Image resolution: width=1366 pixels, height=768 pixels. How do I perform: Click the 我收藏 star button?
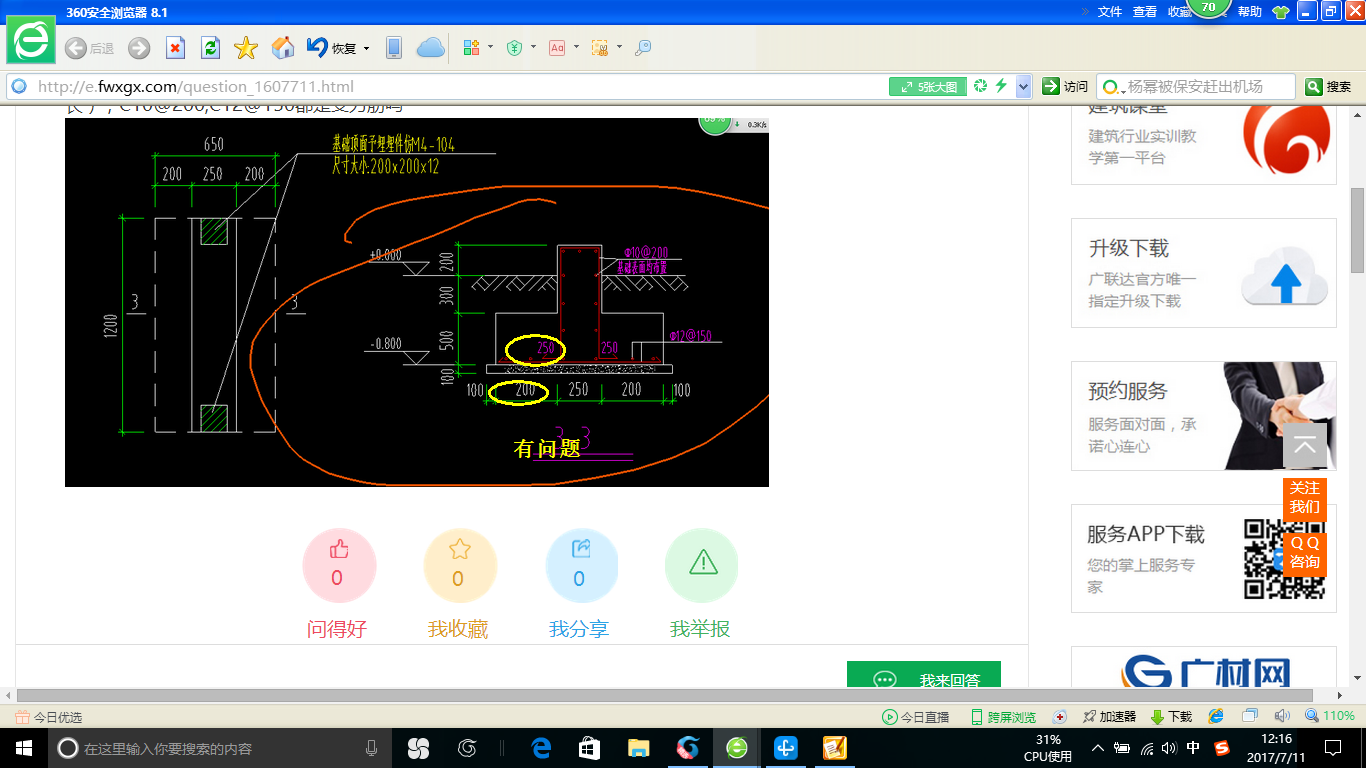pyautogui.click(x=459, y=566)
